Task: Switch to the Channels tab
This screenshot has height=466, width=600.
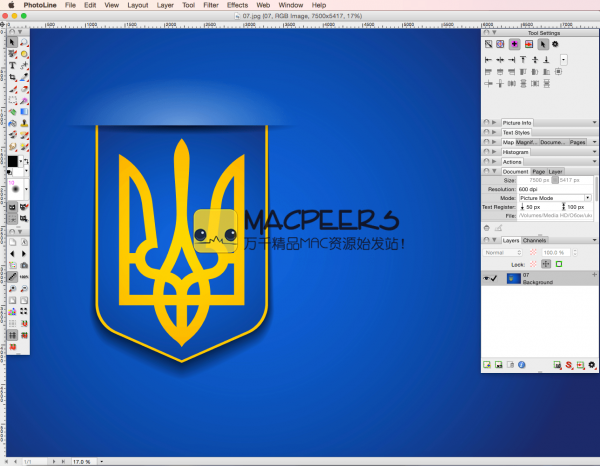Action: (x=535, y=241)
